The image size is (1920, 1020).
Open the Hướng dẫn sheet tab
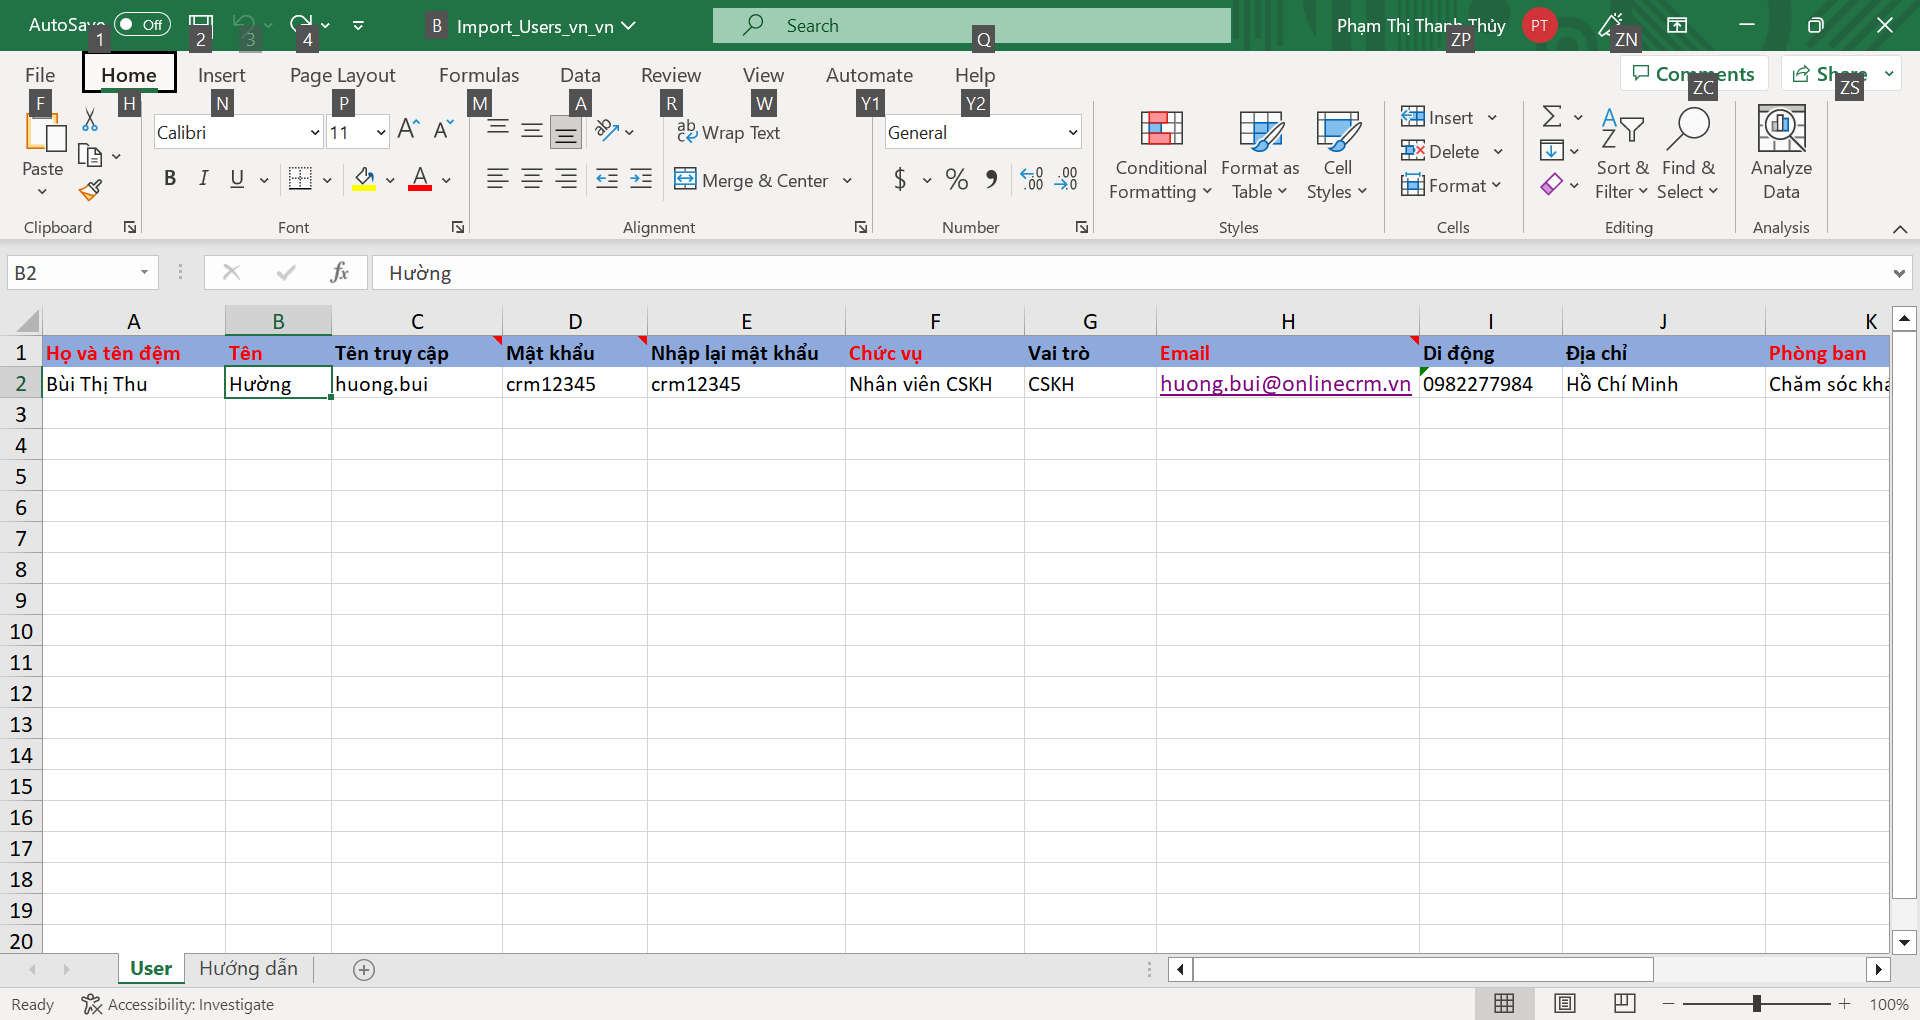pyautogui.click(x=248, y=968)
